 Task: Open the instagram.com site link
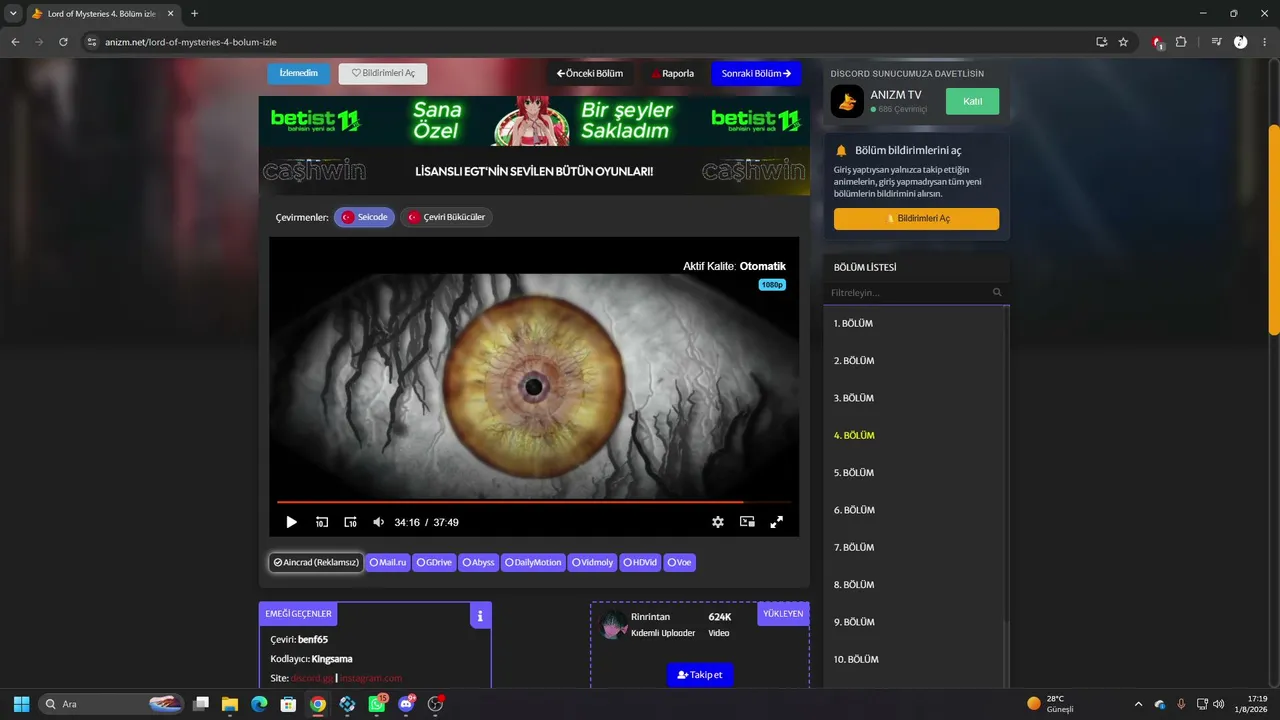point(371,678)
